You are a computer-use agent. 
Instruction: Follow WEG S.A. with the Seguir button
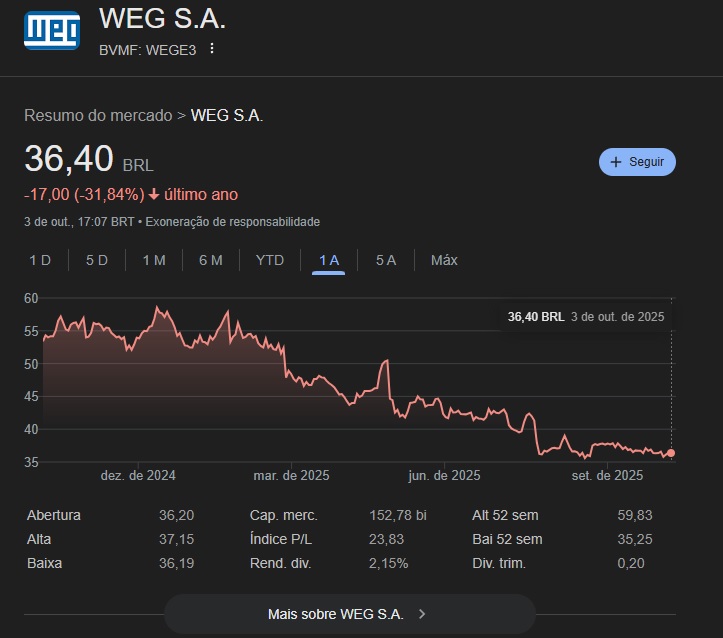click(637, 162)
